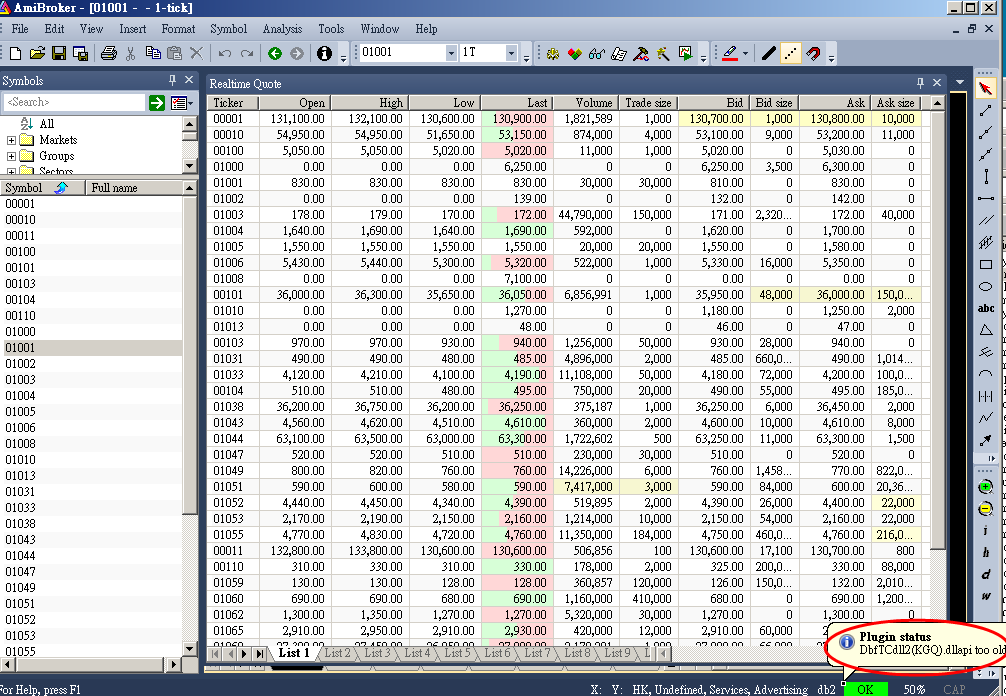Click into the Search symbols field
Viewport: 1006px width, 696px height.
pyautogui.click(x=74, y=102)
